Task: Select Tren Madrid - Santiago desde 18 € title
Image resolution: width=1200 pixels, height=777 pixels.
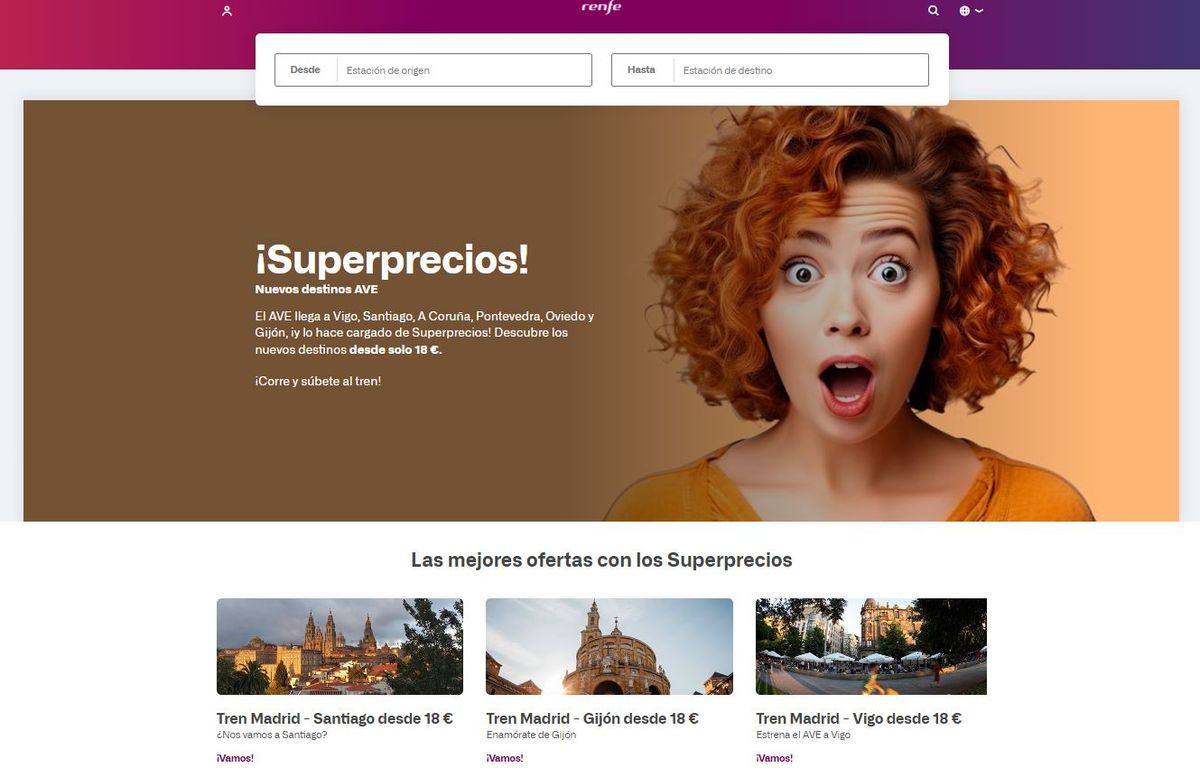Action: click(334, 718)
